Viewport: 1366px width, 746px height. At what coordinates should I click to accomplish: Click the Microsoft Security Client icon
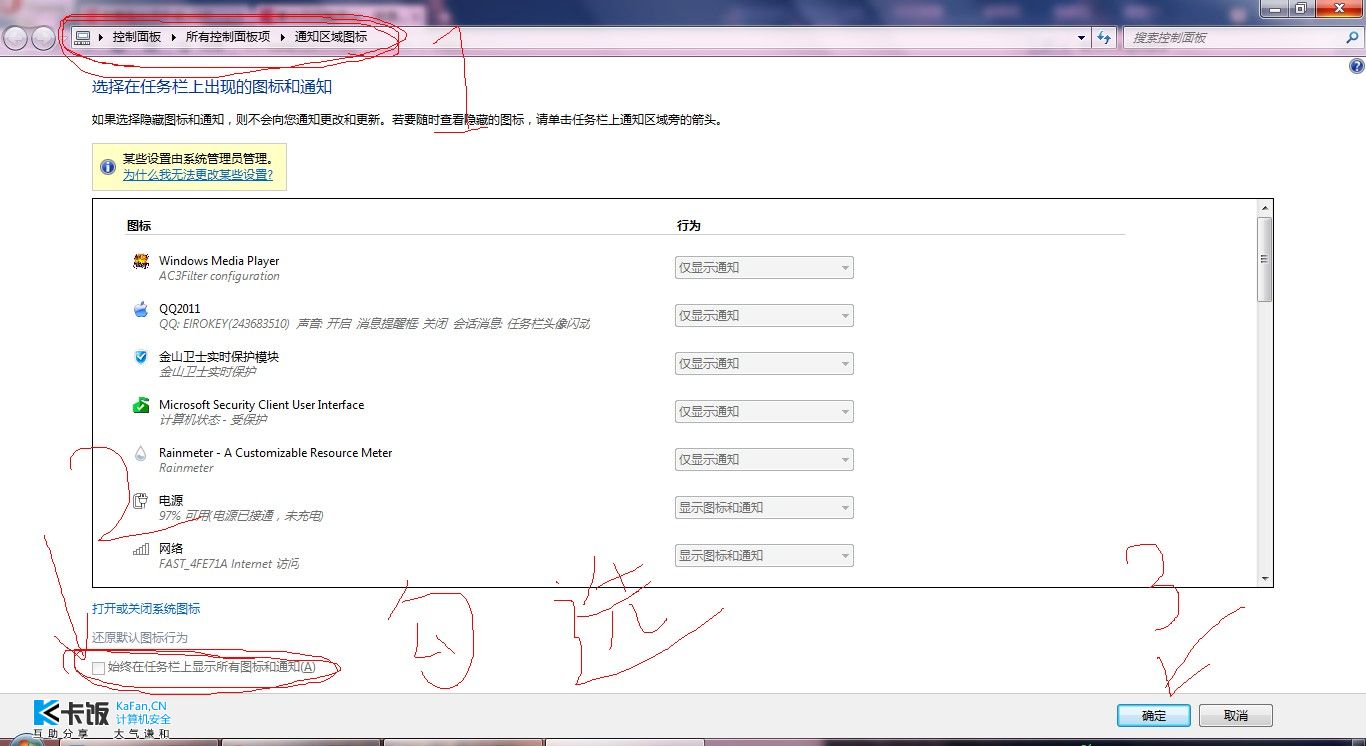tap(141, 405)
